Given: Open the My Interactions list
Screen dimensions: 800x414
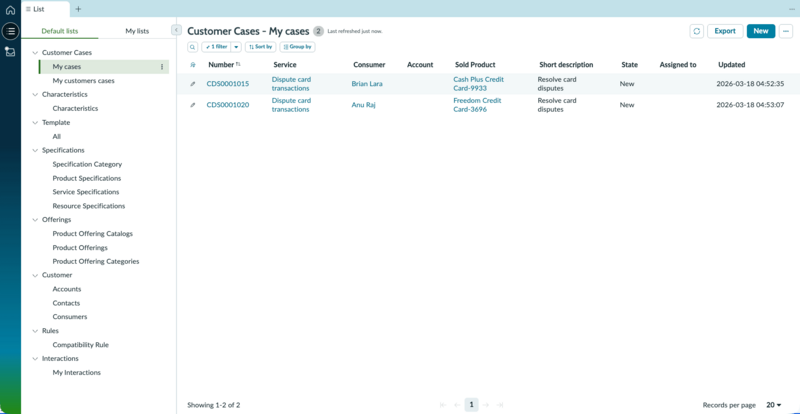Looking at the screenshot, I should click(77, 373).
